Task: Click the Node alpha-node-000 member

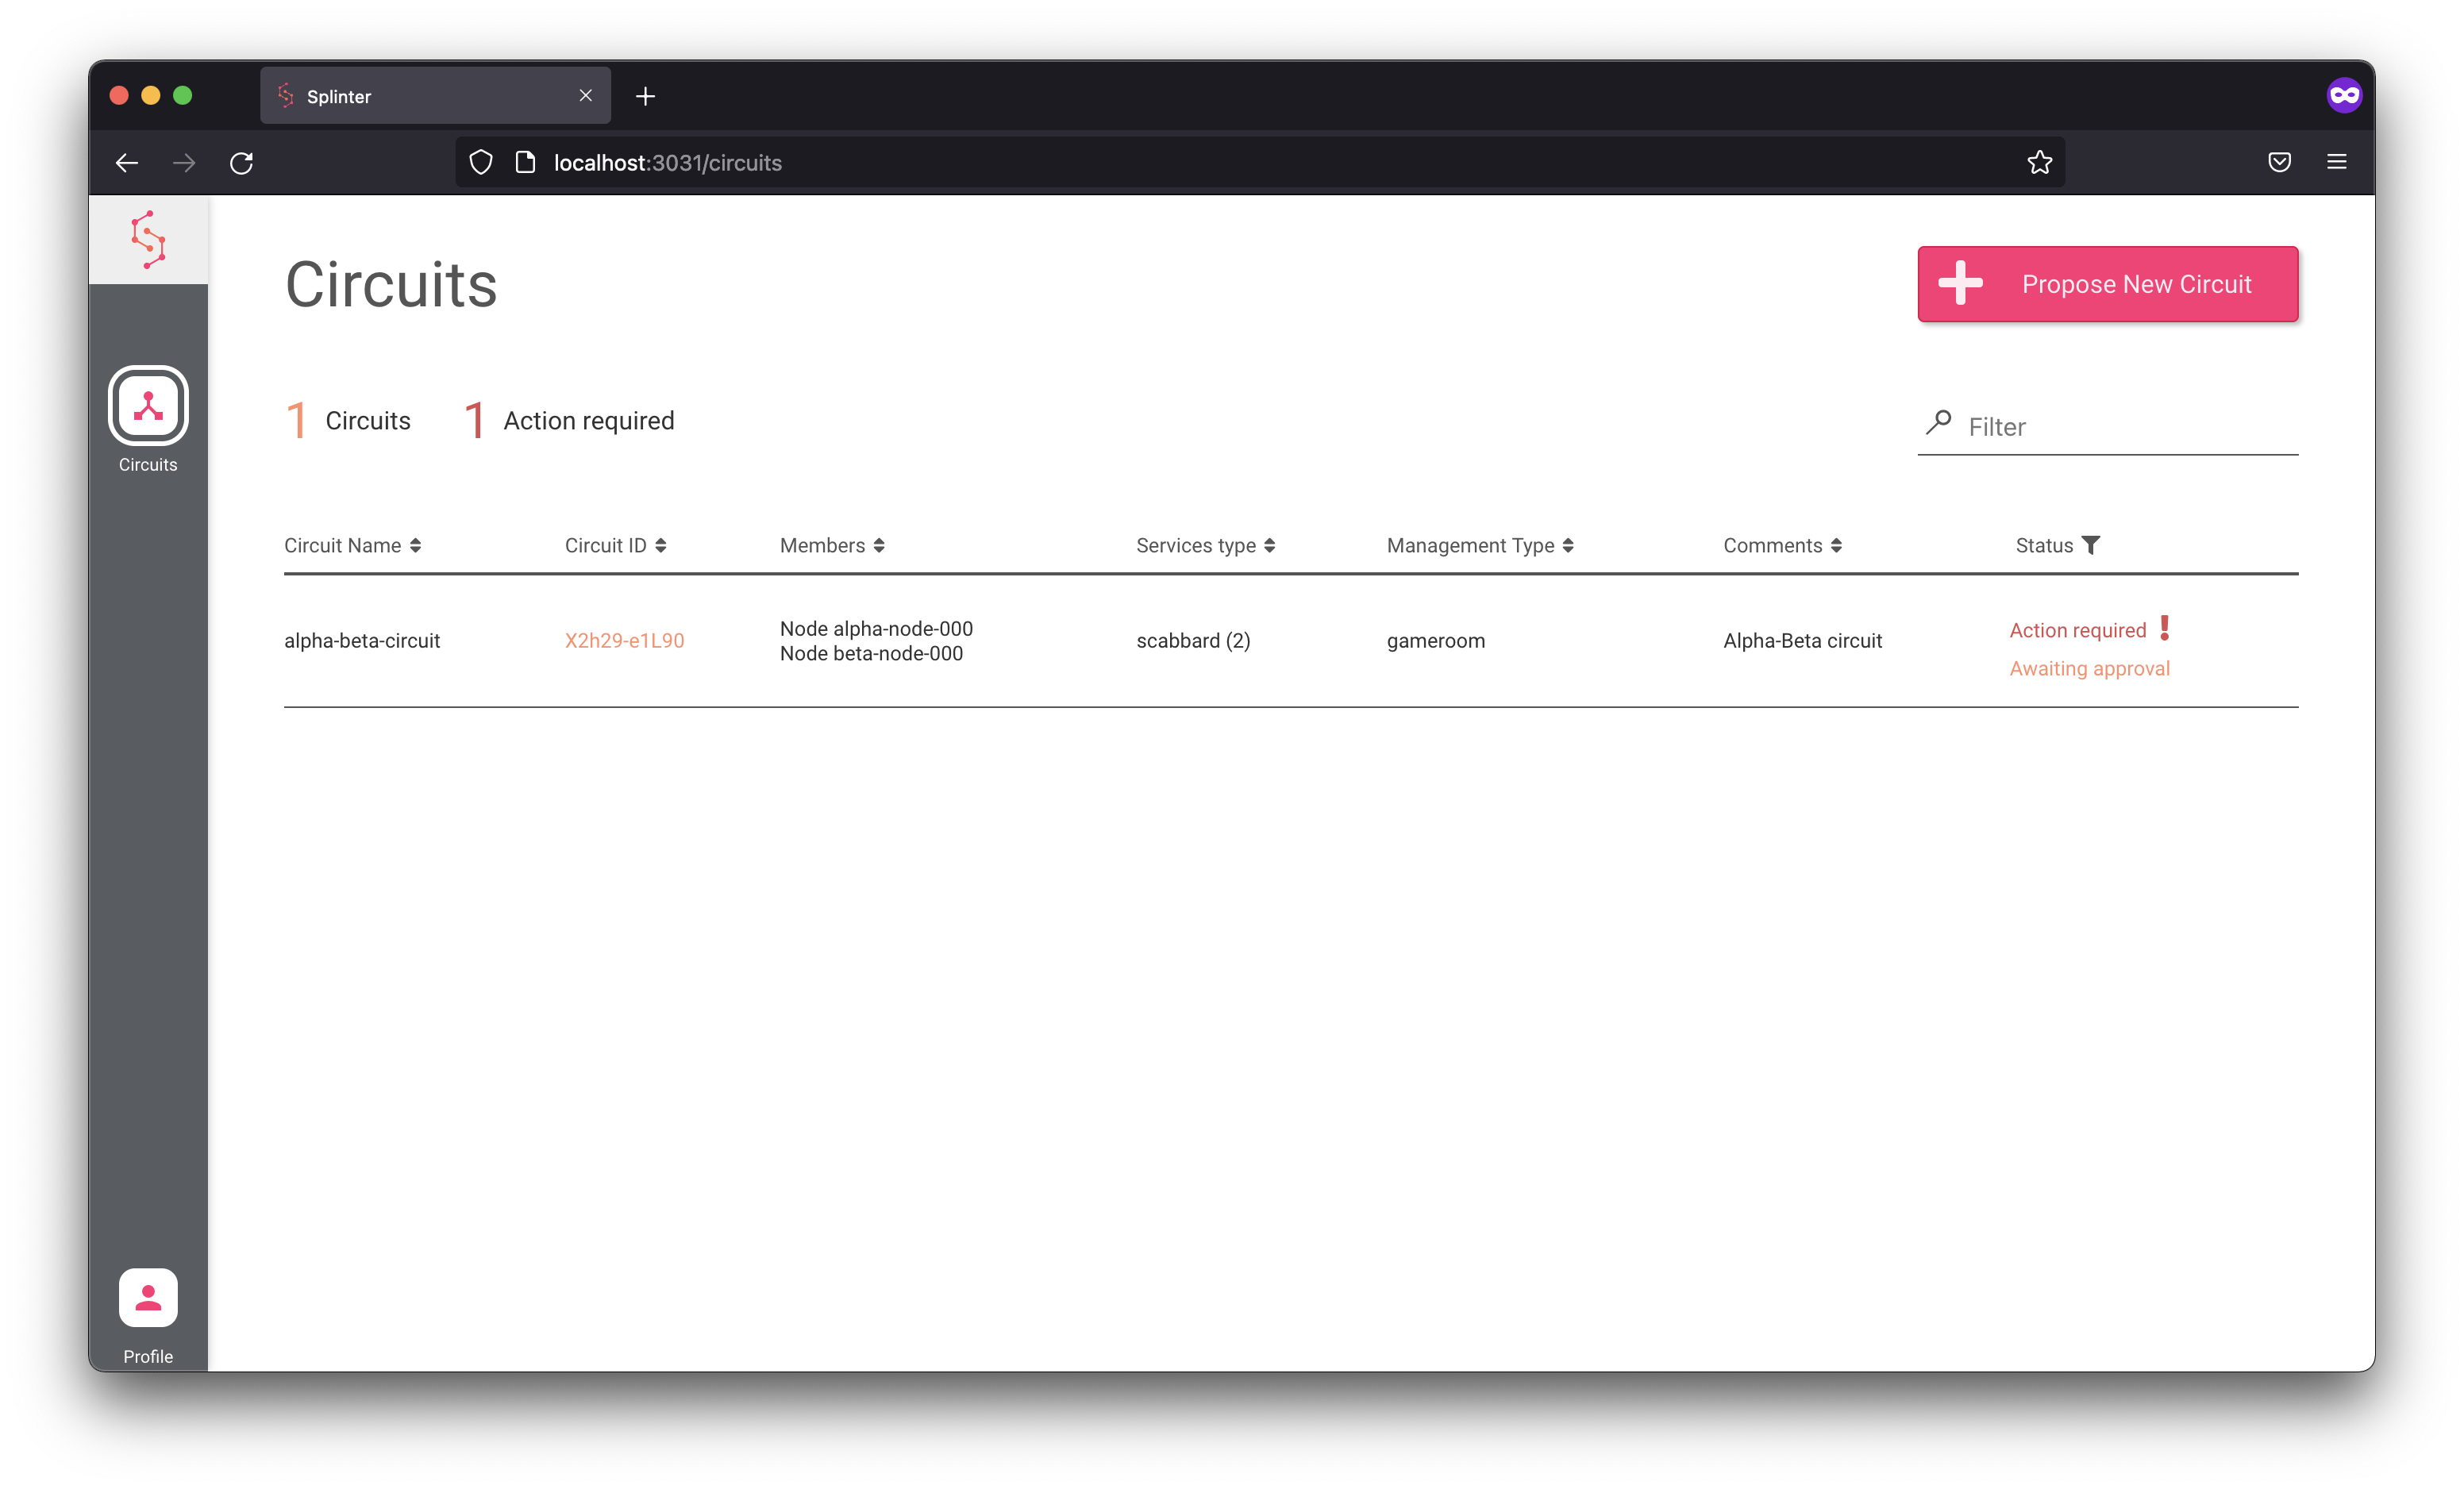Action: pyautogui.click(x=876, y=628)
